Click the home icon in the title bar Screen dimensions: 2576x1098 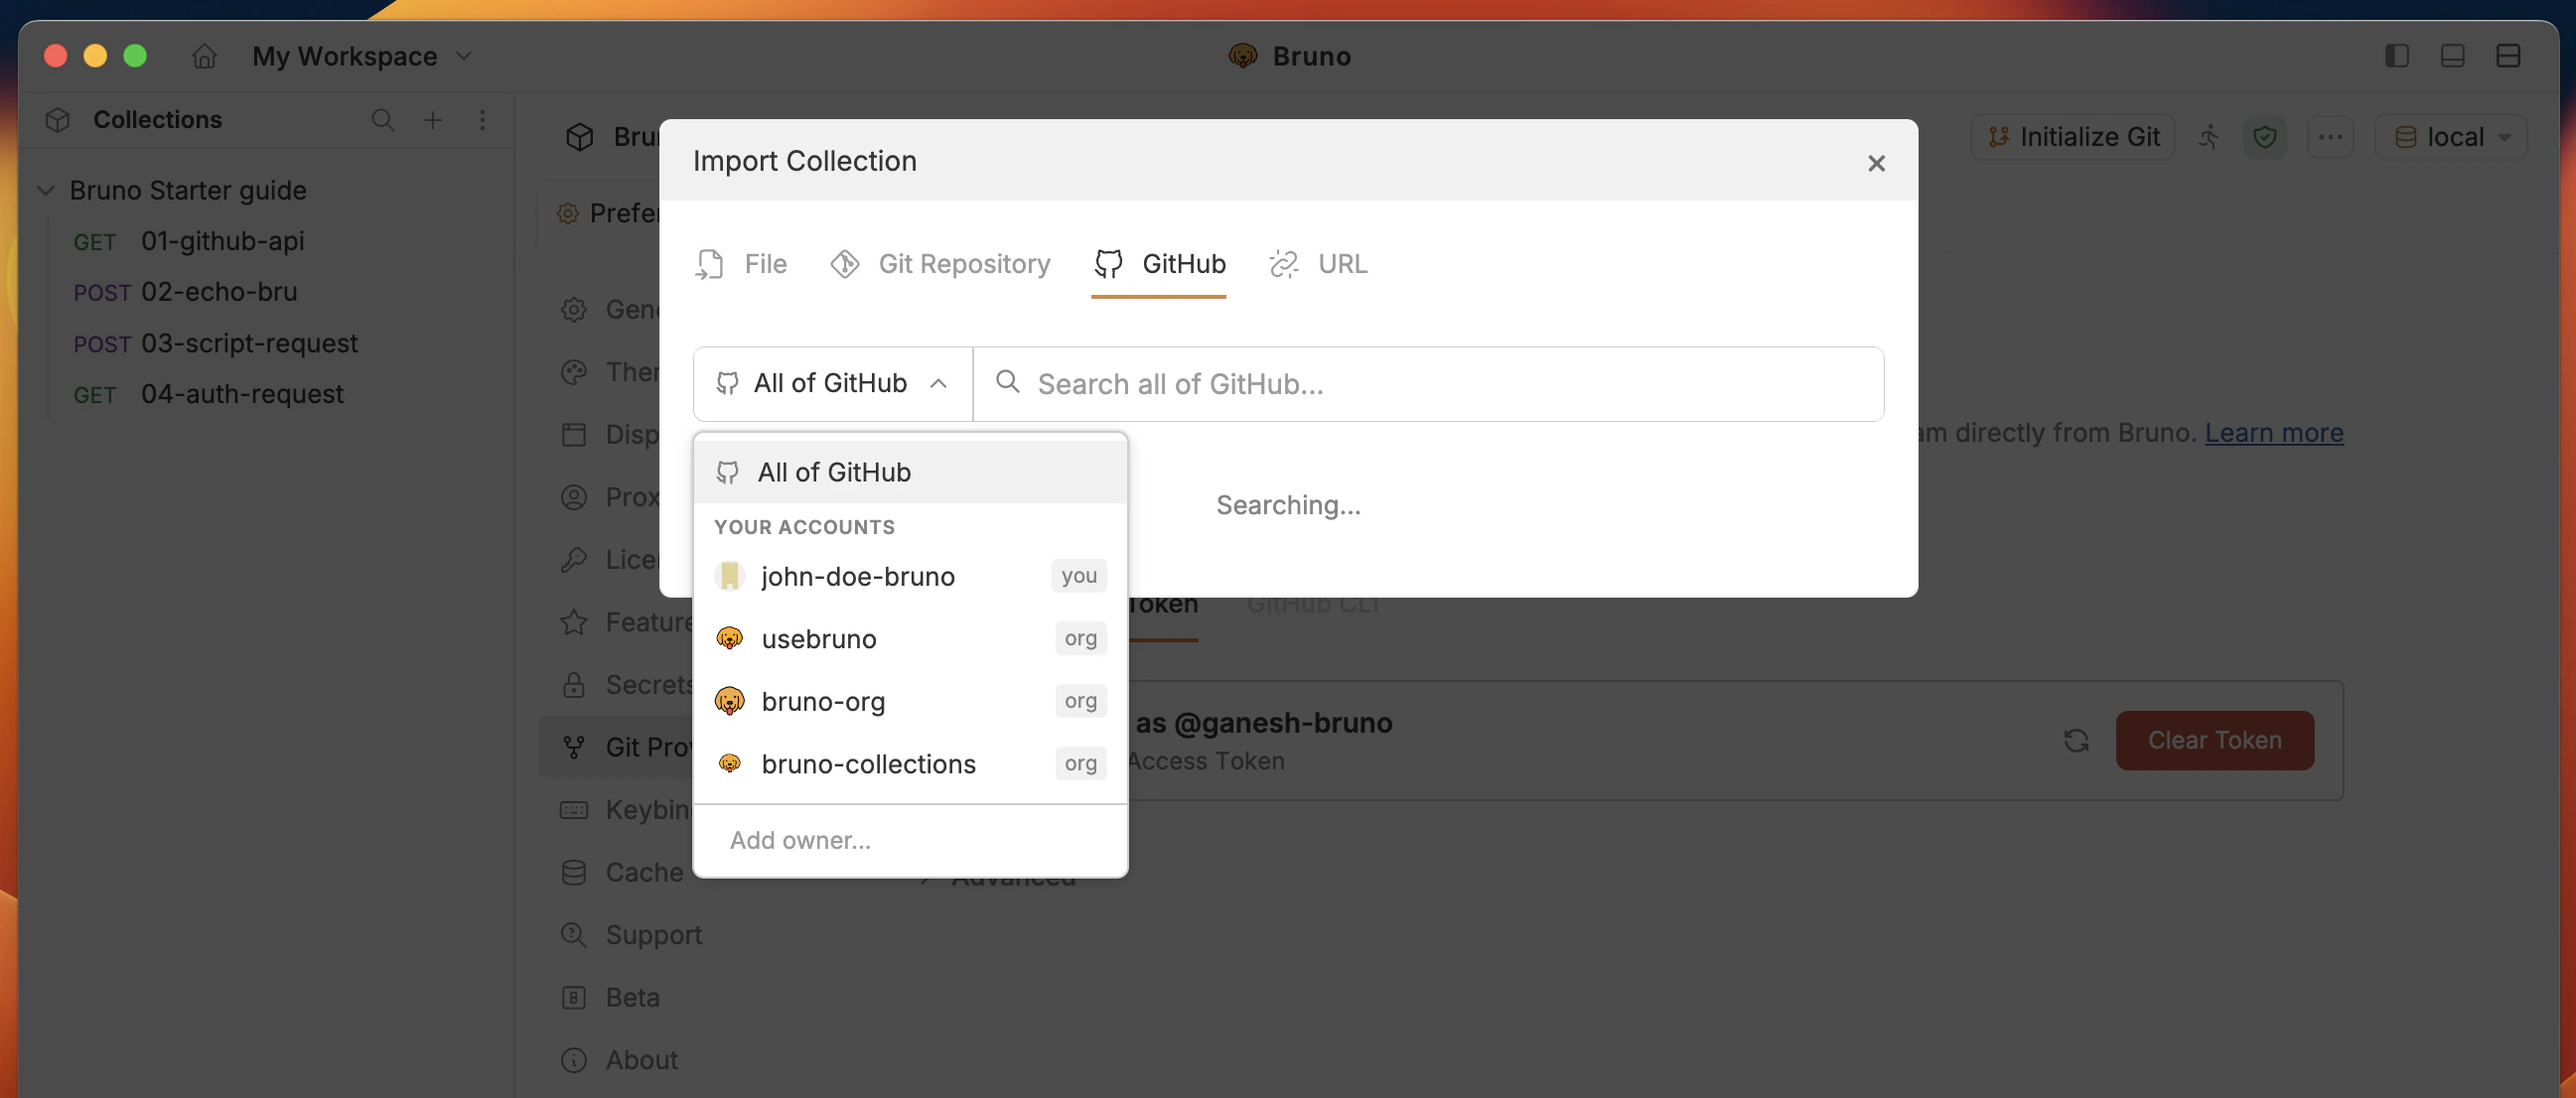click(x=204, y=56)
